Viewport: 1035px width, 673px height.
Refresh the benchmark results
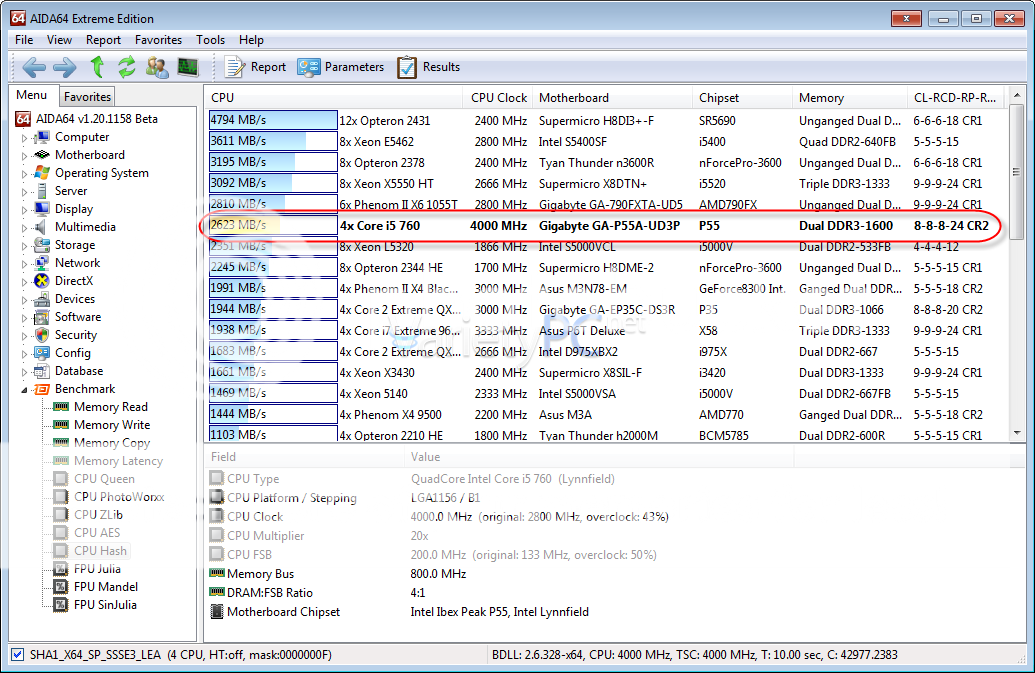pyautogui.click(x=127, y=67)
